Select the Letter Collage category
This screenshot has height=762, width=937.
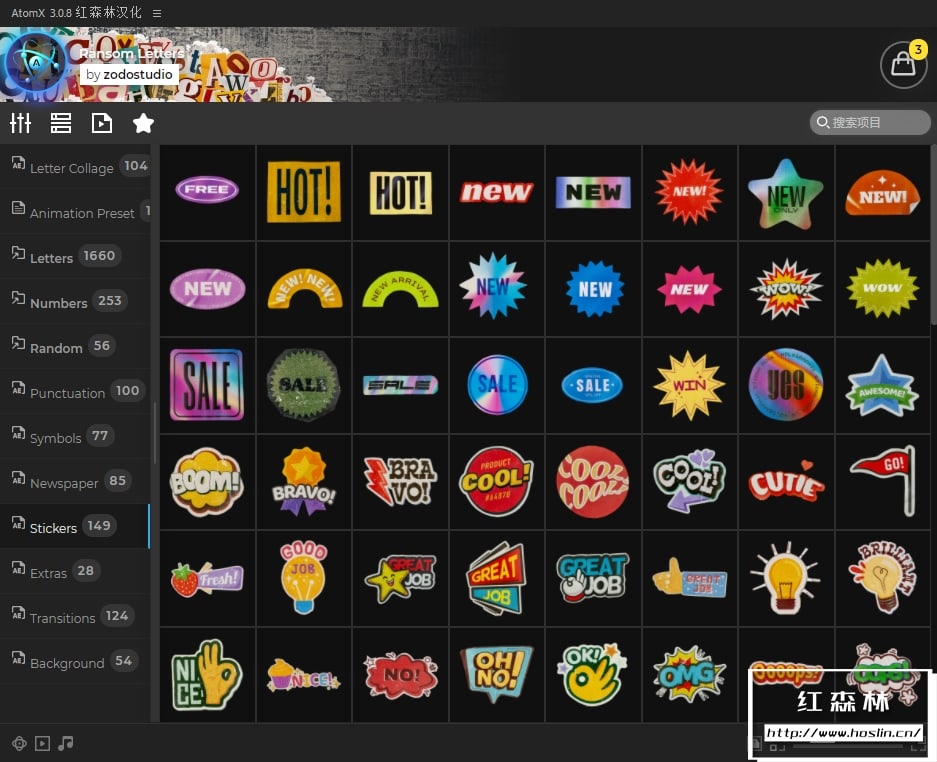tap(75, 166)
